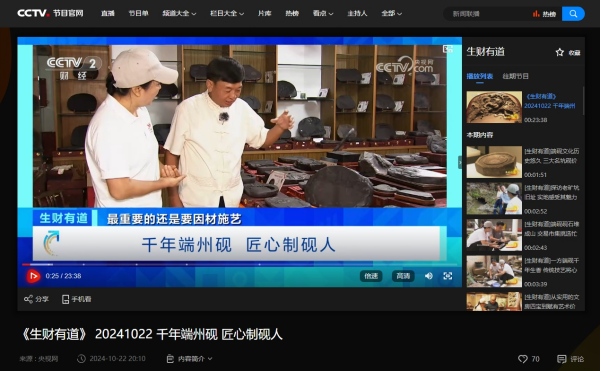Play the video with red play button
Image resolution: width=601 pixels, height=371 pixels.
click(33, 276)
